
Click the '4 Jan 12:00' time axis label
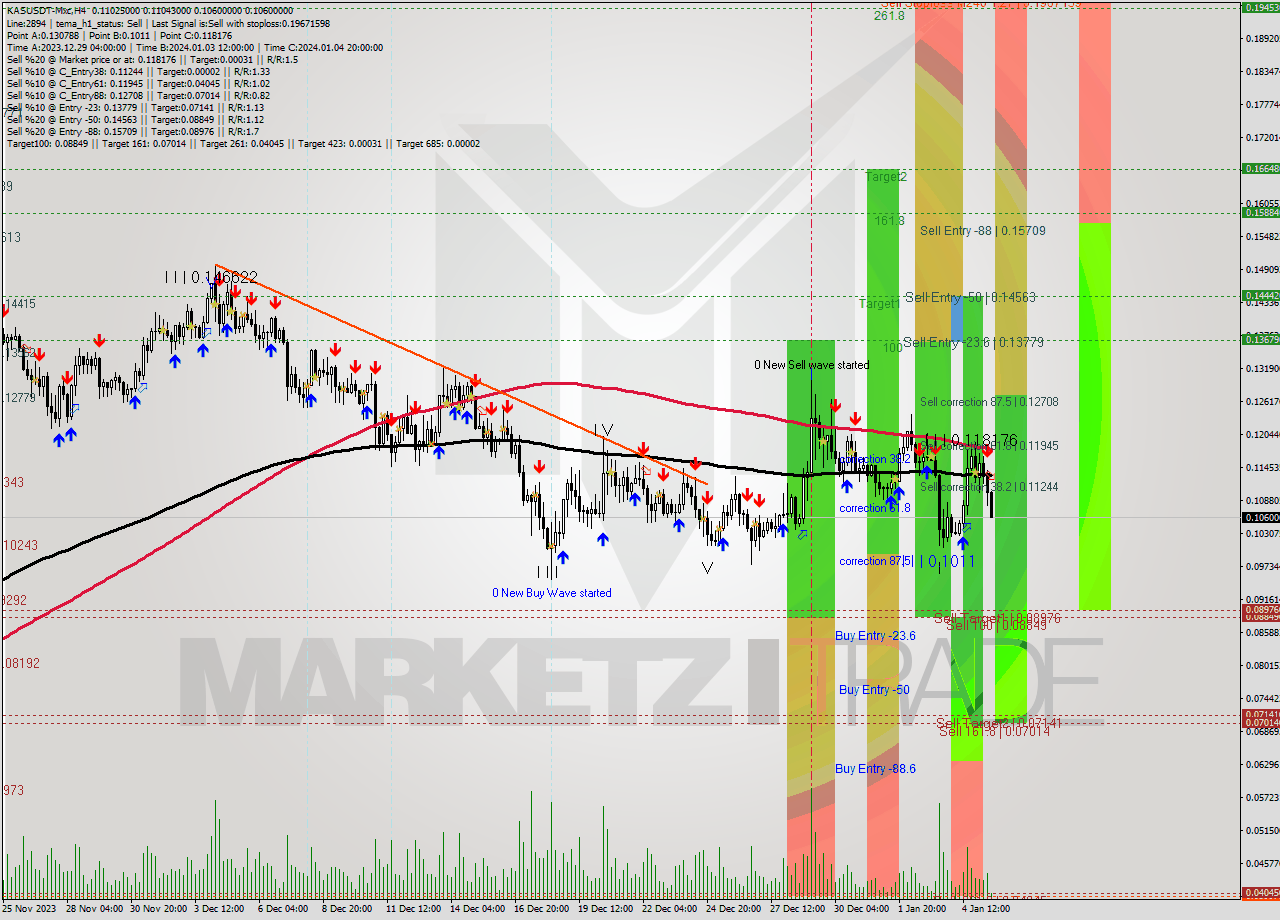(985, 909)
